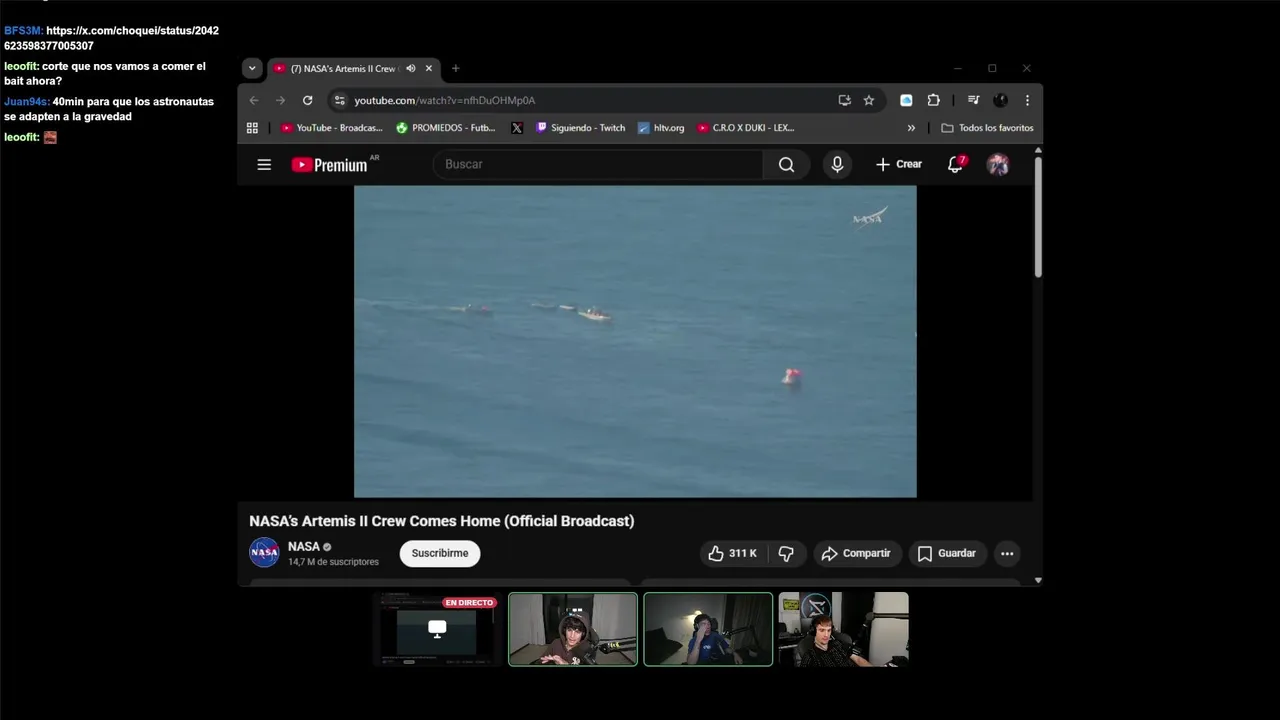This screenshot has height=720, width=1280.
Task: Go back in Chrome
Action: (254, 100)
